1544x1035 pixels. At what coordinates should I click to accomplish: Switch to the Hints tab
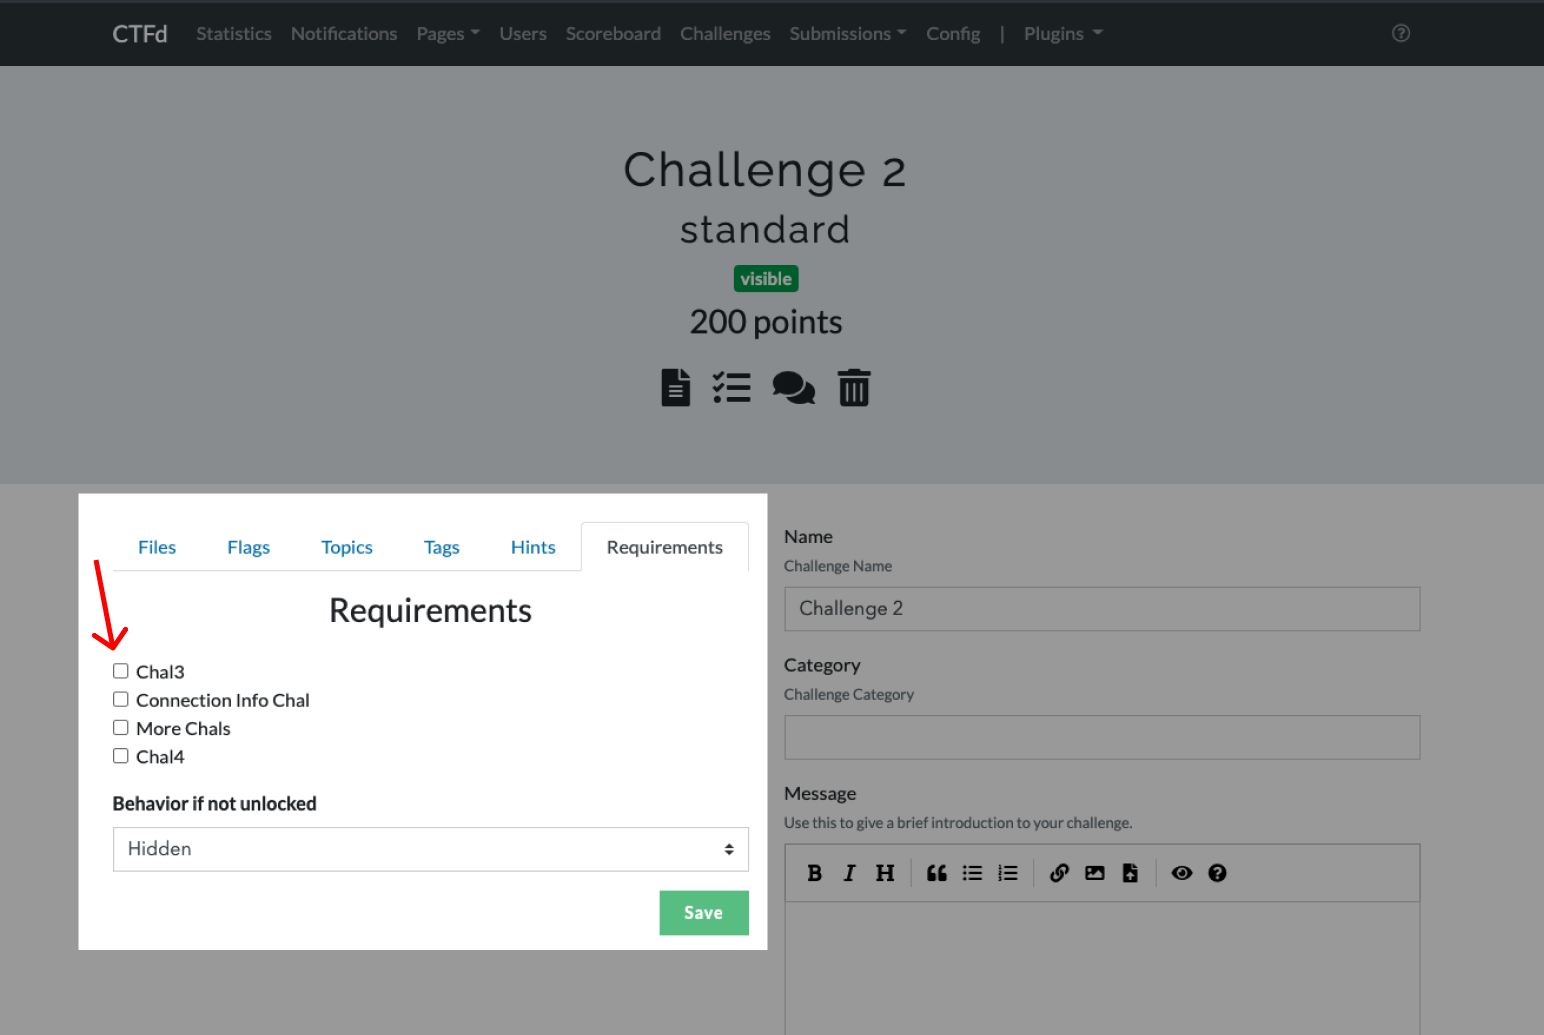(533, 547)
